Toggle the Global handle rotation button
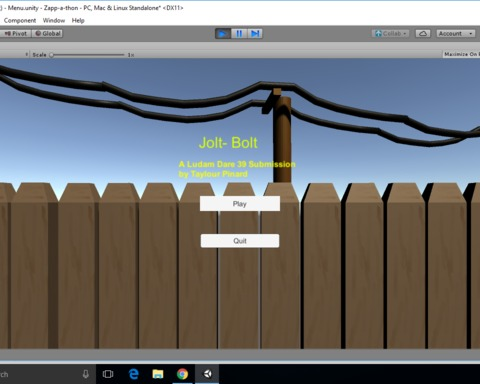 click(x=47, y=34)
